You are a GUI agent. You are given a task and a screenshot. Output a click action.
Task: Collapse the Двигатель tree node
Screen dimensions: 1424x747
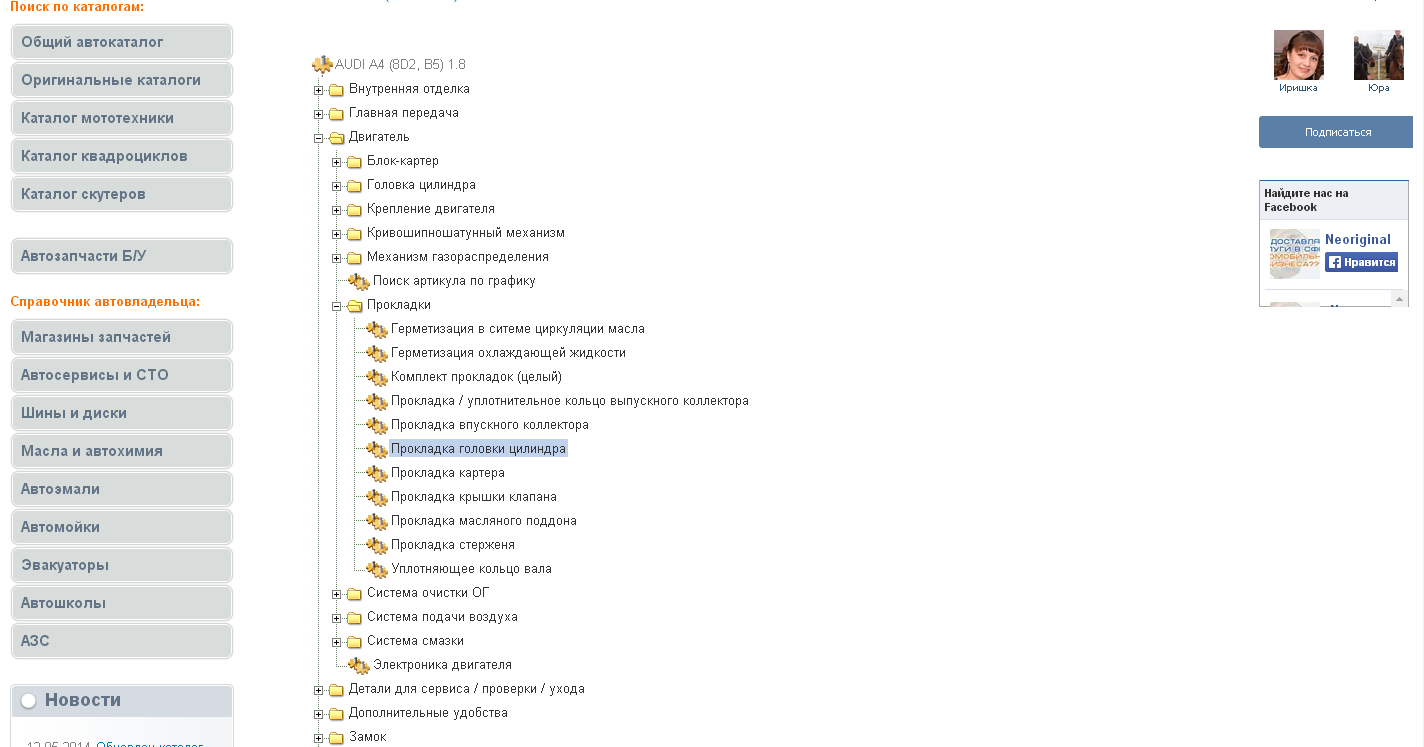pos(319,138)
